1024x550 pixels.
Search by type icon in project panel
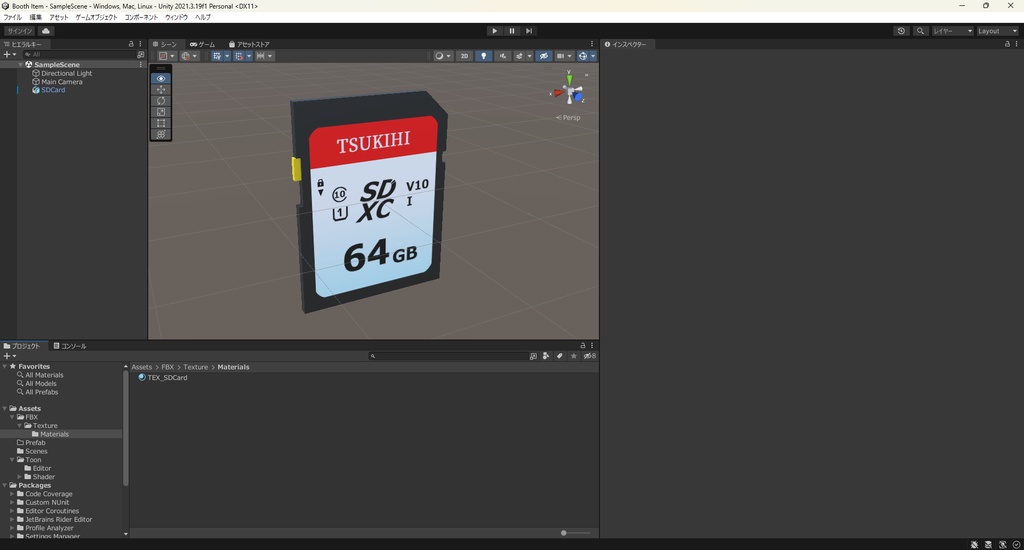[546, 356]
